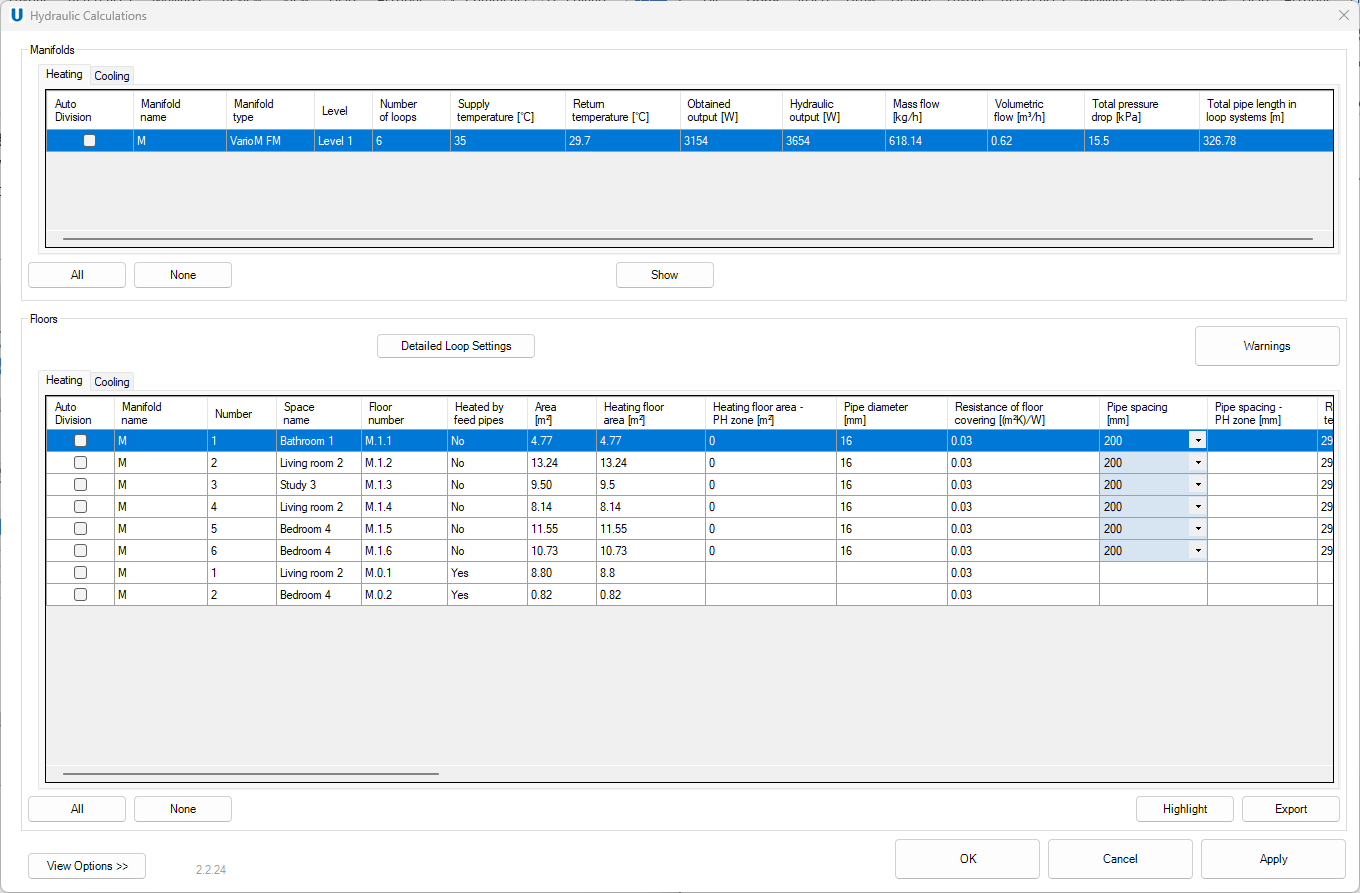The width and height of the screenshot is (1360, 893).
Task: Select Yes cell for floor M.0.1
Action: [x=487, y=573]
